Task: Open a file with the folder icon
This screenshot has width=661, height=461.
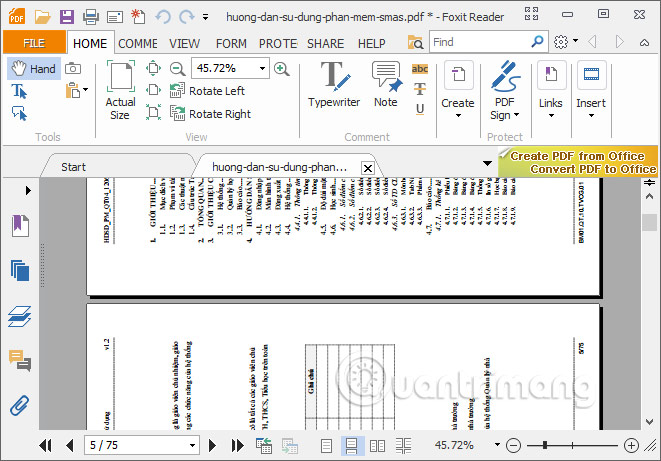Action: [42, 17]
